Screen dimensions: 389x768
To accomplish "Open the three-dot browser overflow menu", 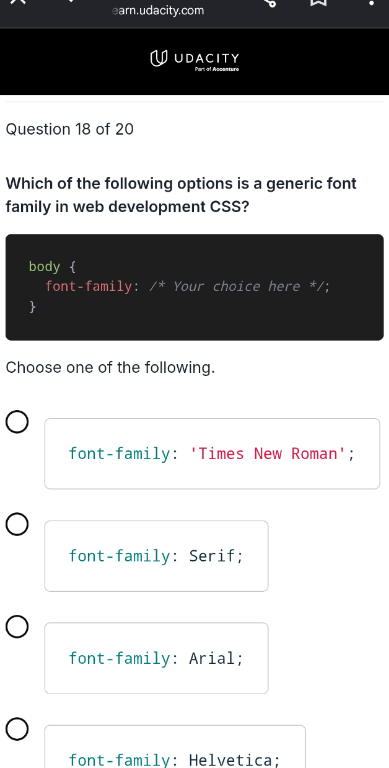I will click(x=371, y=3).
